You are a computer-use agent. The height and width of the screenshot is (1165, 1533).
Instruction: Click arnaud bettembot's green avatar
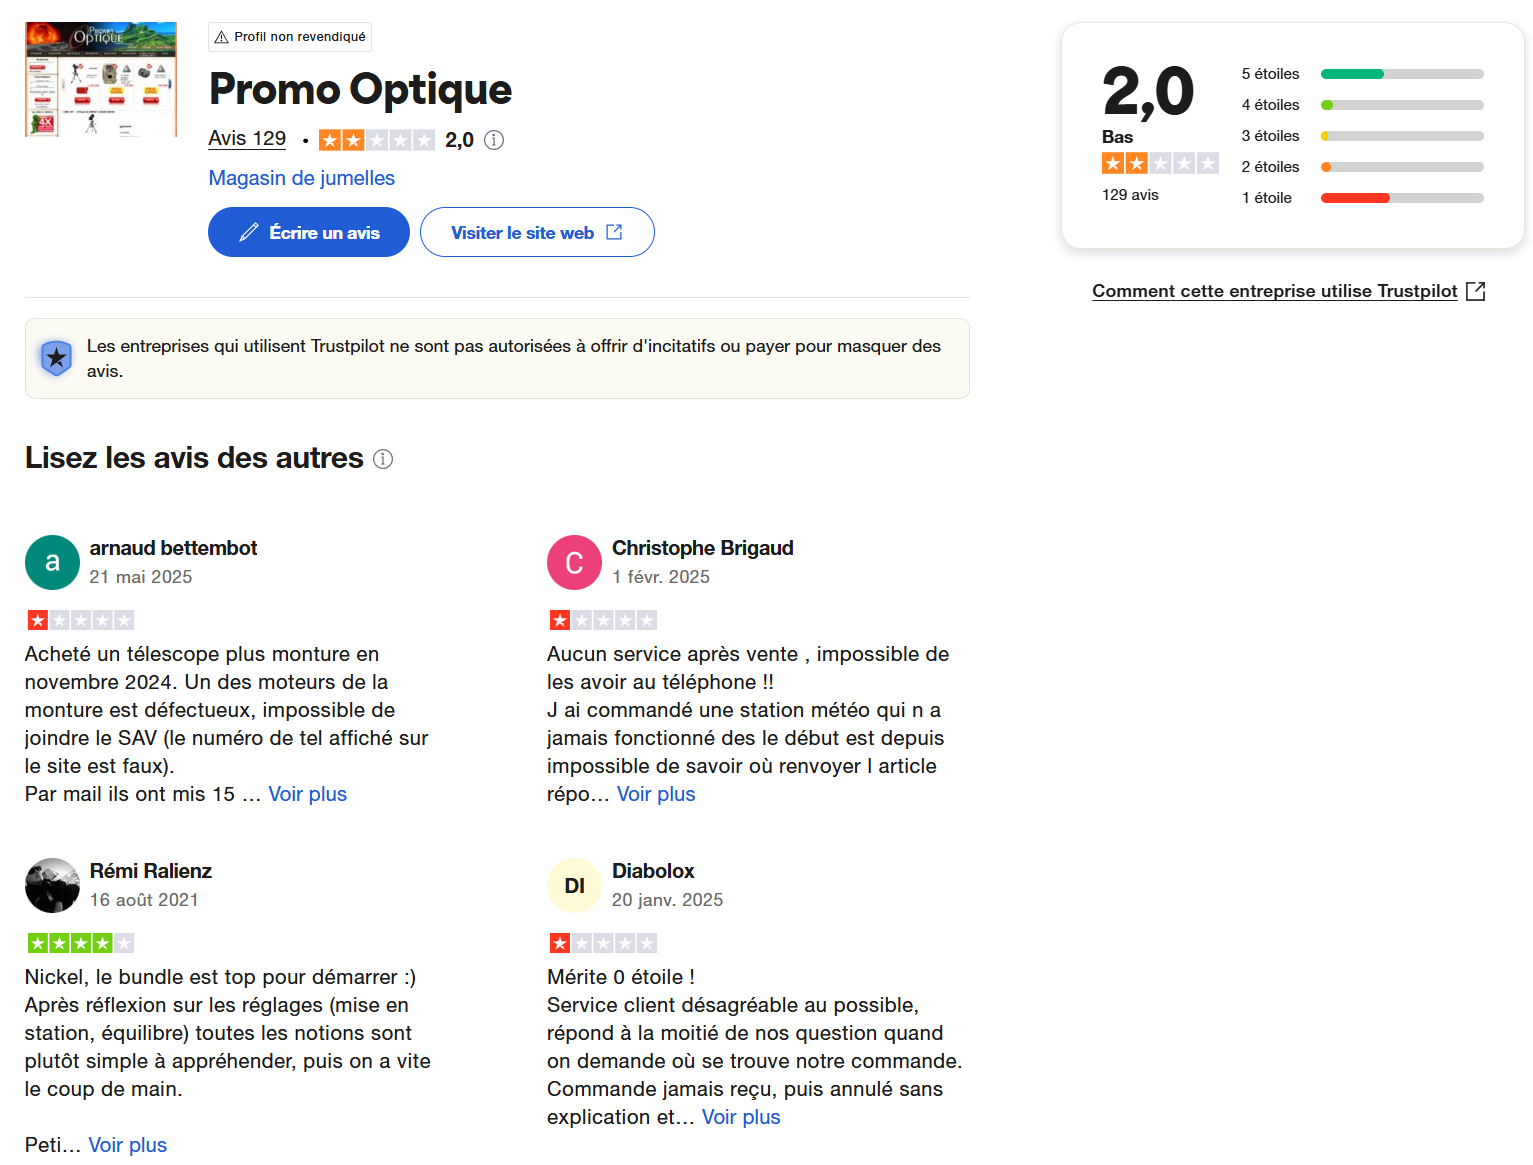tap(52, 562)
